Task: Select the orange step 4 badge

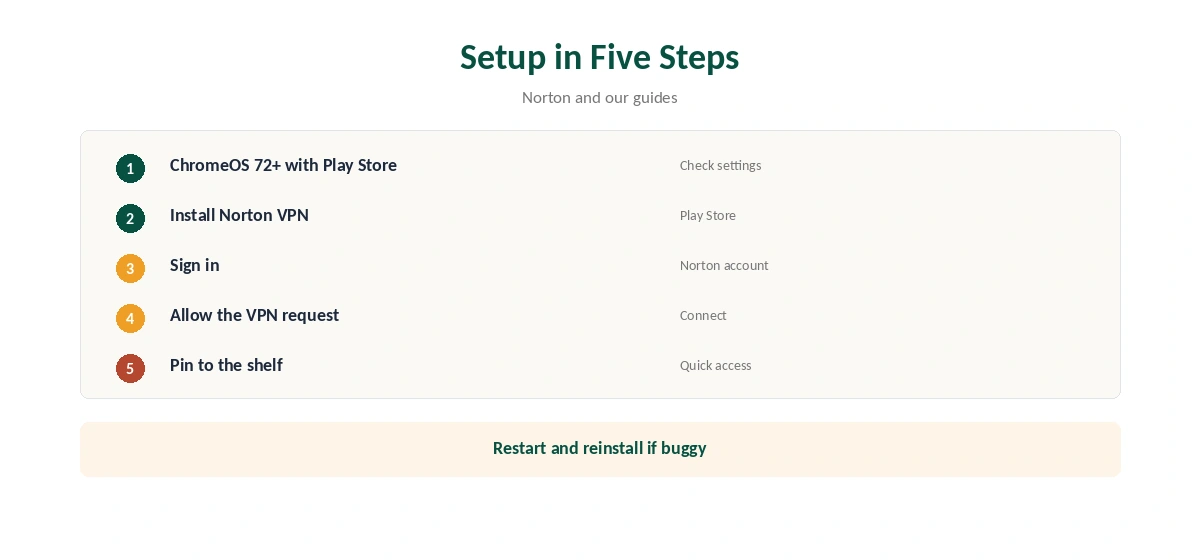Action: (130, 318)
